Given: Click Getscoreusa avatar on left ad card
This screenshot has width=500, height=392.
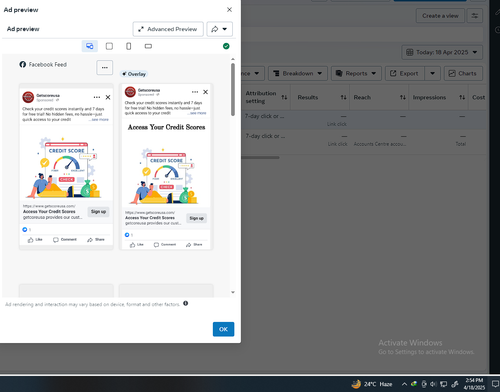Looking at the screenshot, I should [x=28, y=97].
